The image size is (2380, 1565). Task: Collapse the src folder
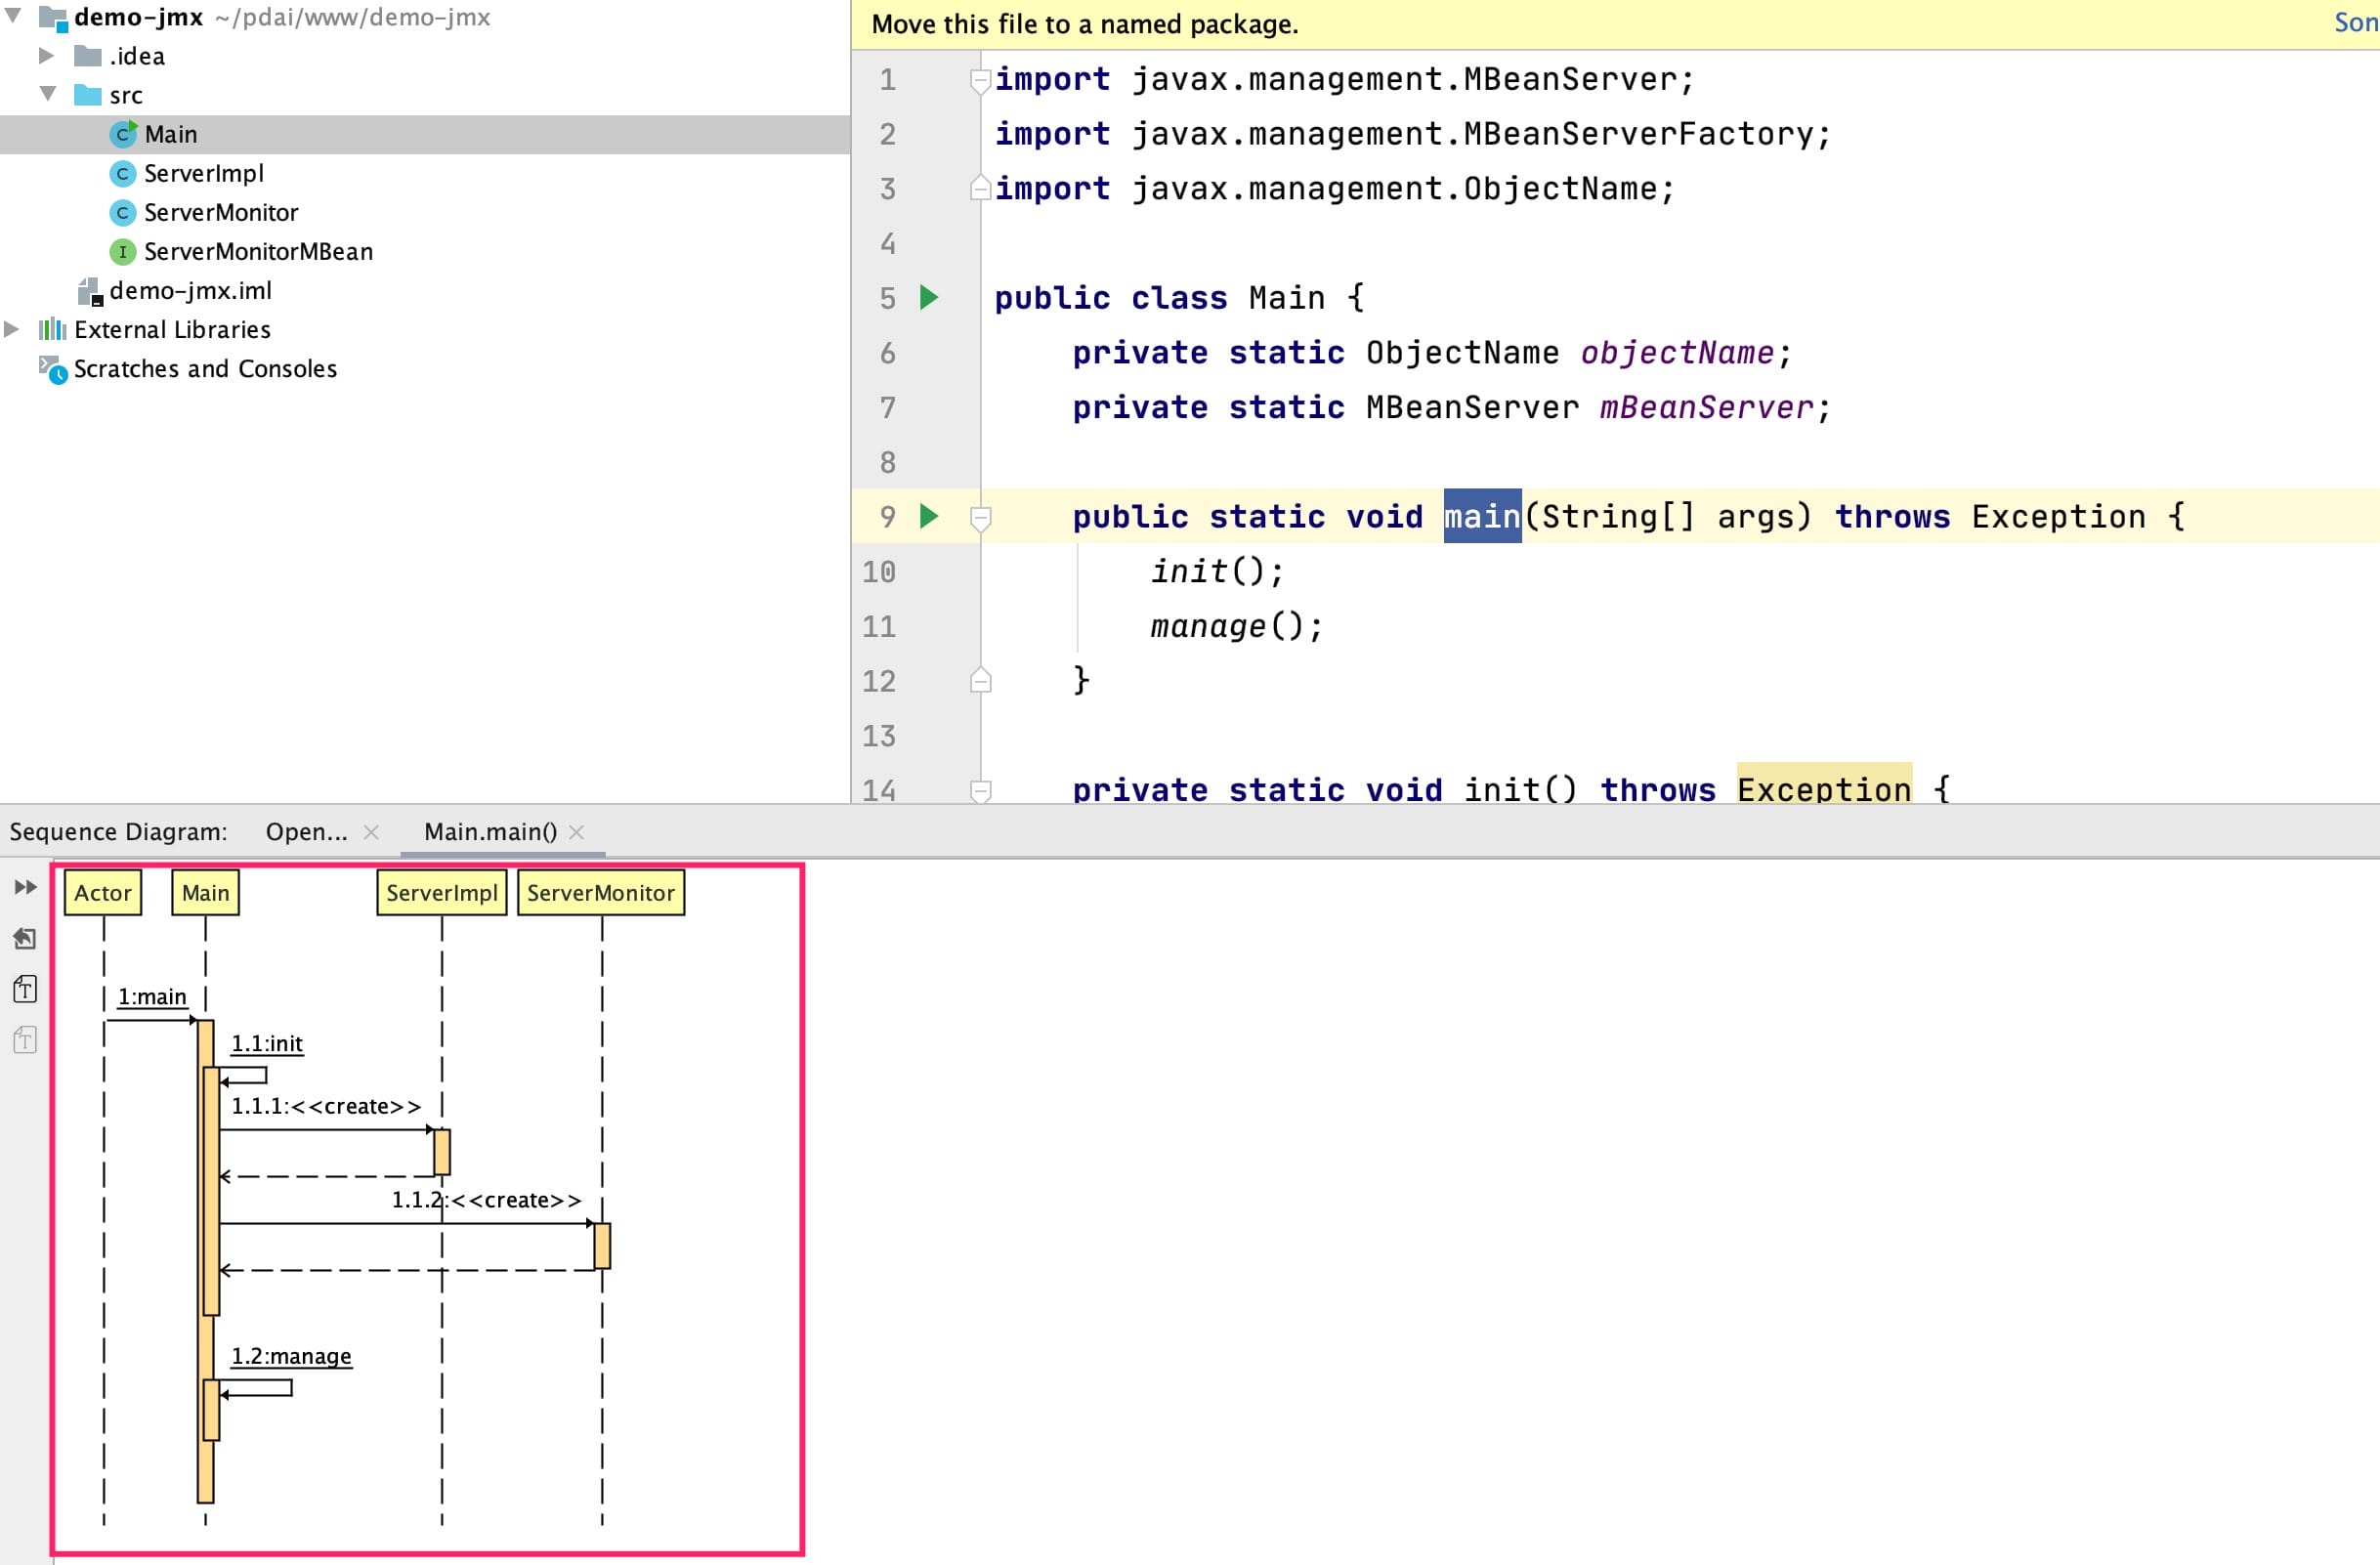click(x=47, y=94)
